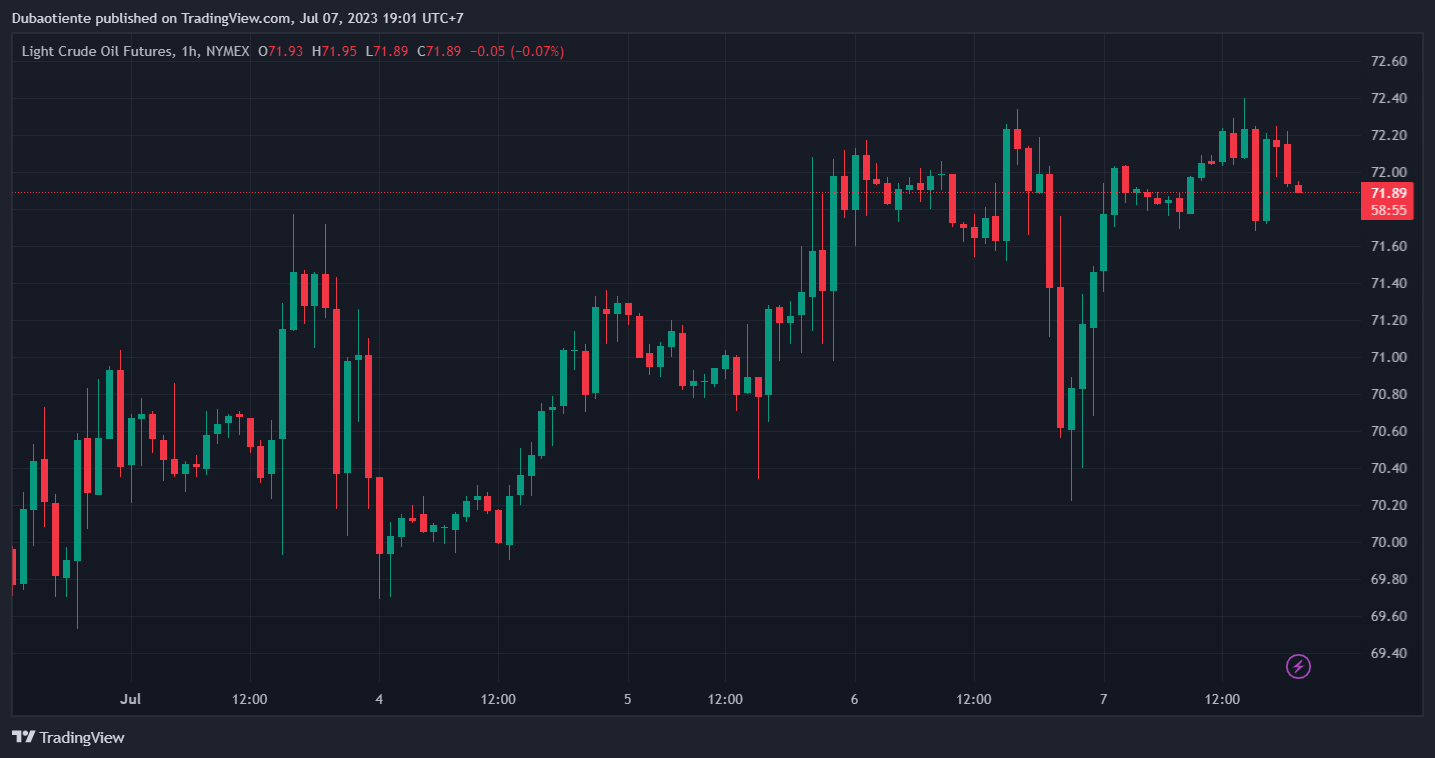The image size is (1435, 758).
Task: Click the Jul label on time axis
Action: (131, 699)
